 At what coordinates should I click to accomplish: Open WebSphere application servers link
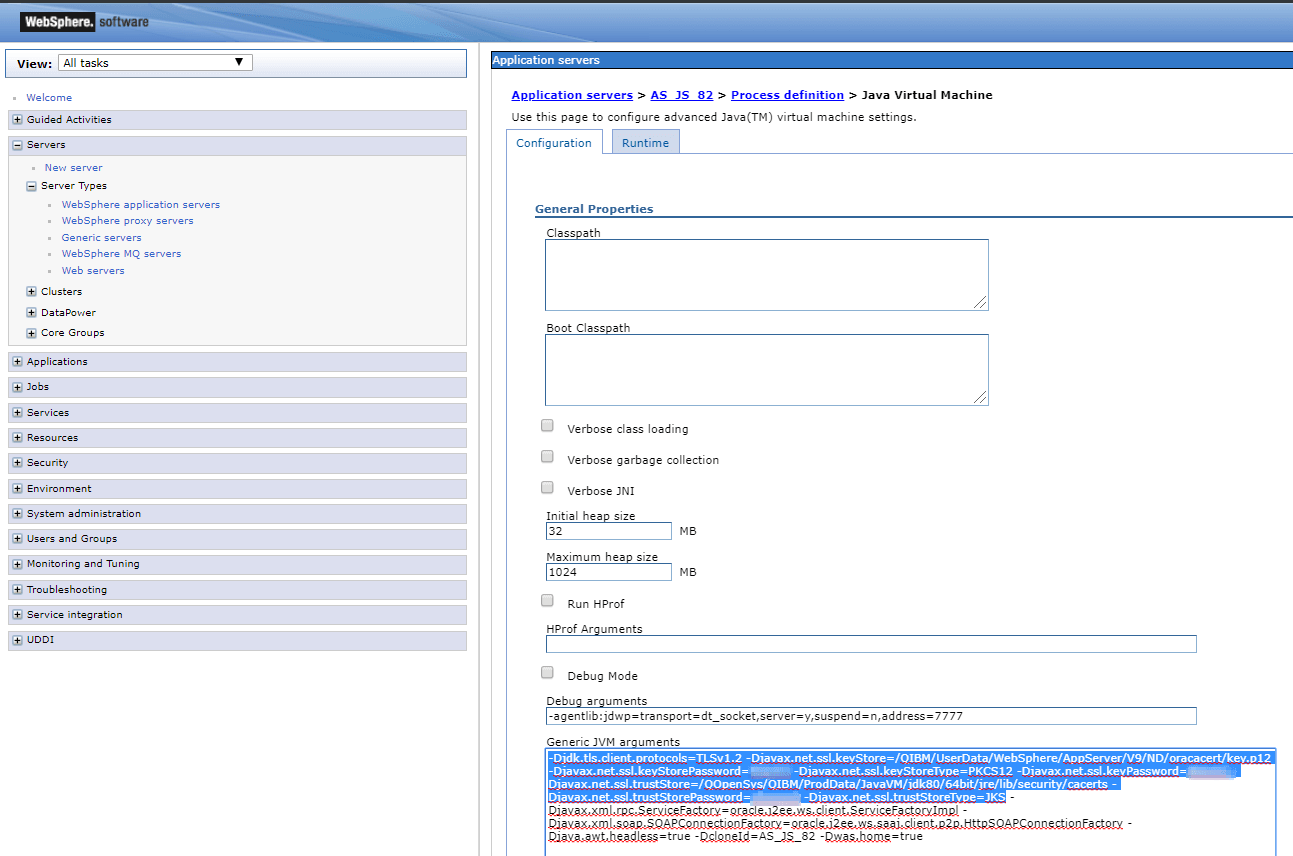(x=140, y=205)
